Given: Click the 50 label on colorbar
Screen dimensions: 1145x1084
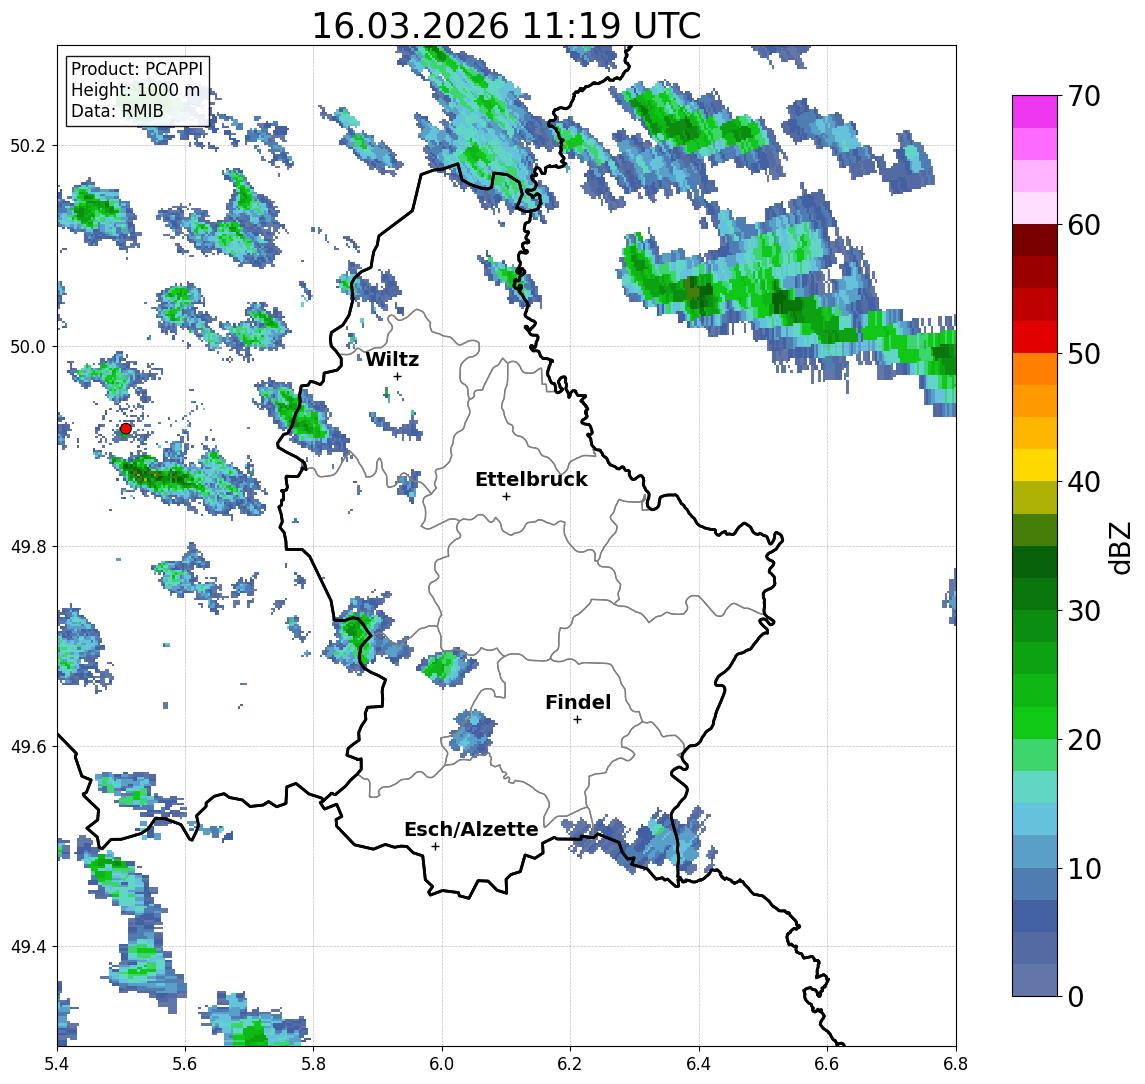Looking at the screenshot, I should [1084, 354].
